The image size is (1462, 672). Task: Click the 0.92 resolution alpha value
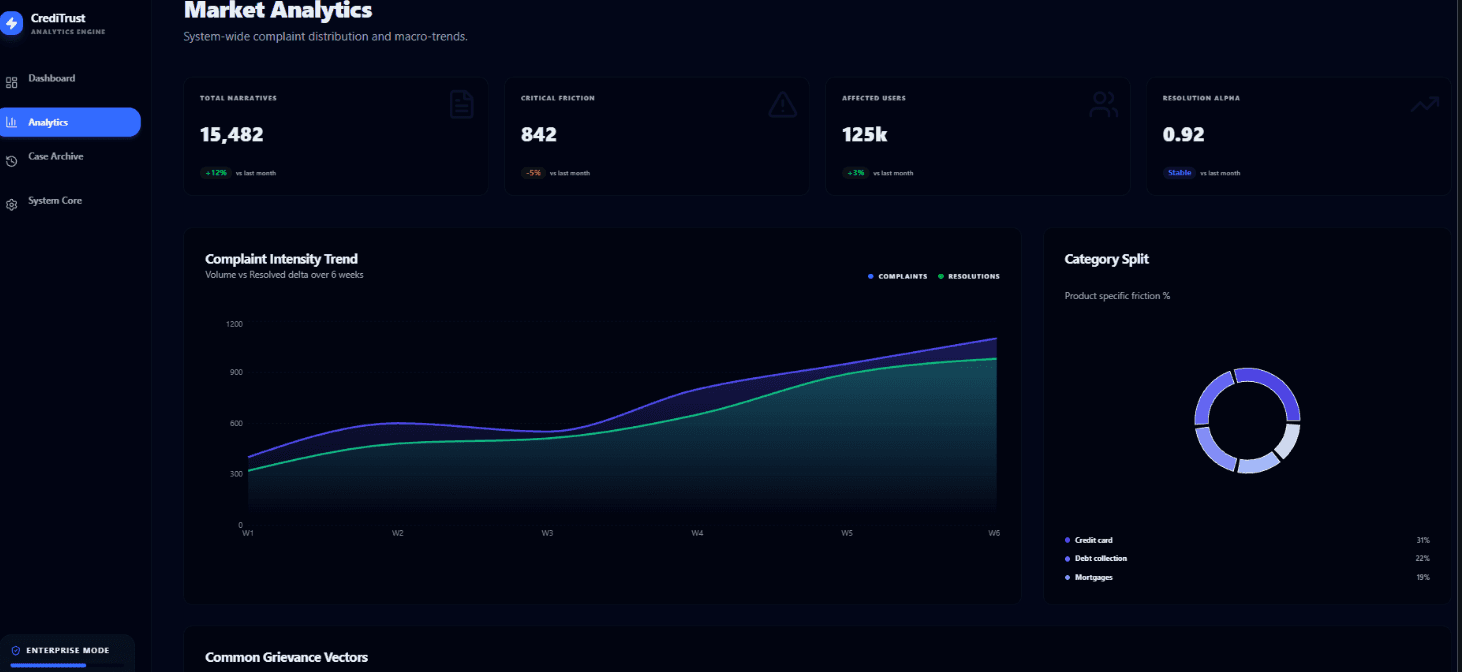tap(1184, 135)
